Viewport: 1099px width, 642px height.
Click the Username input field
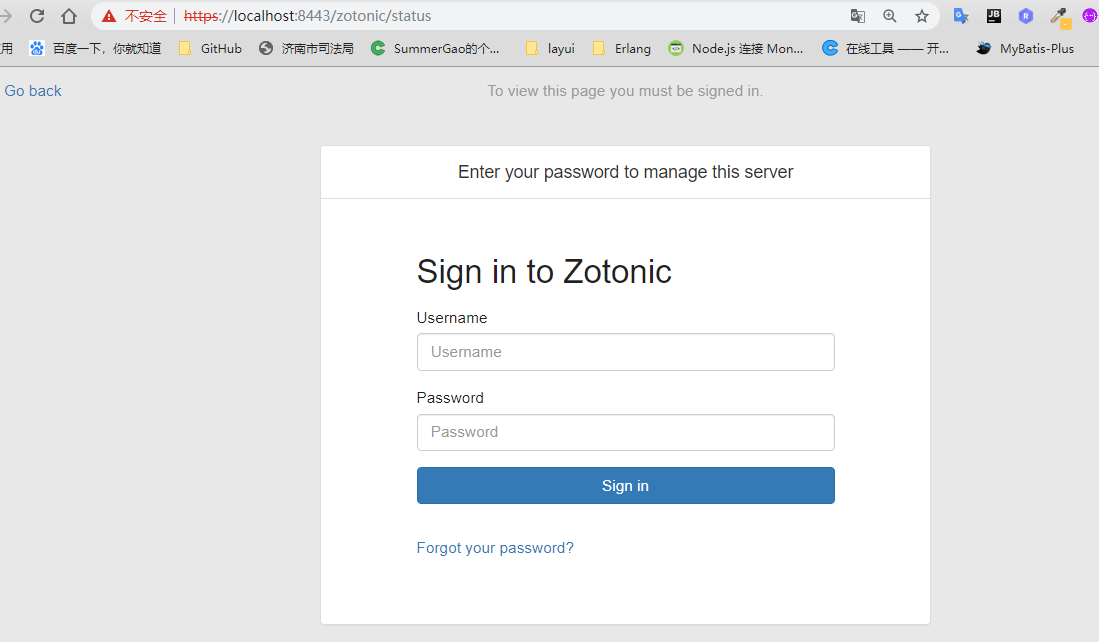coord(625,352)
